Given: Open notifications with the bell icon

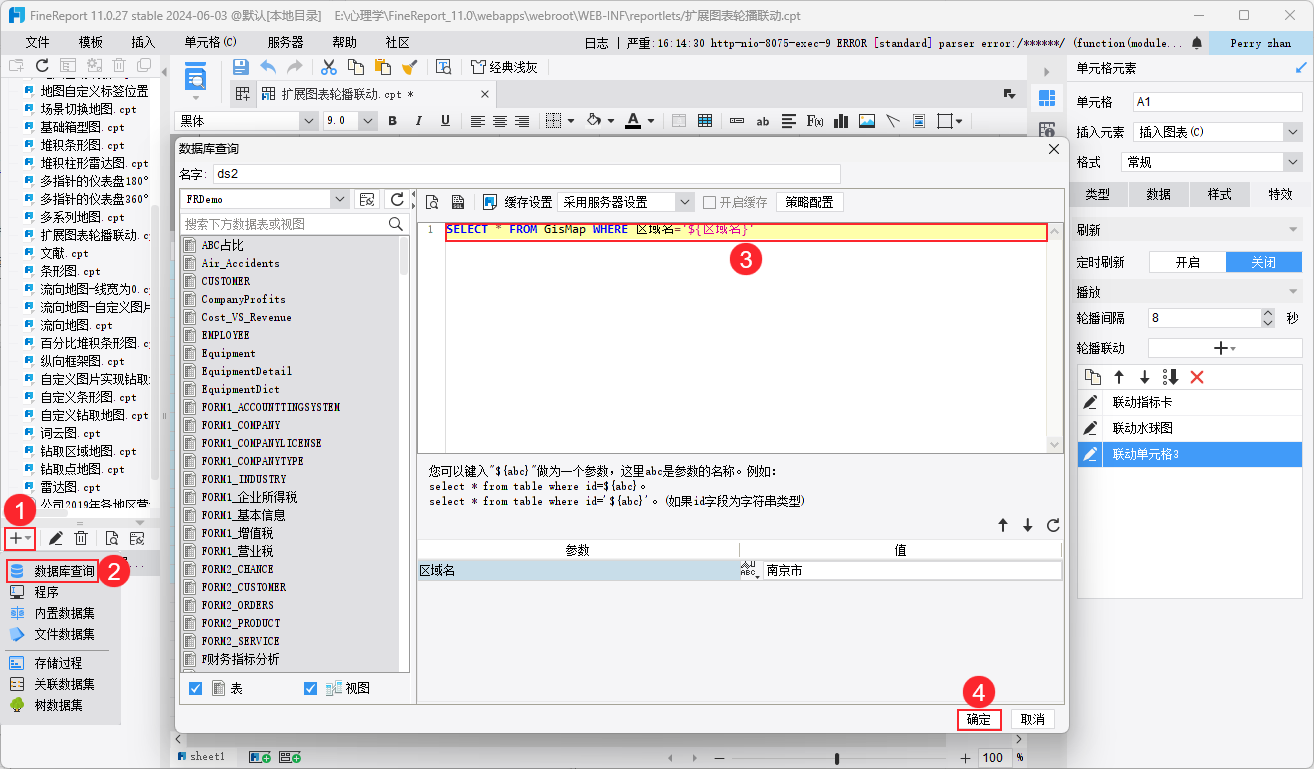Looking at the screenshot, I should (x=1196, y=43).
